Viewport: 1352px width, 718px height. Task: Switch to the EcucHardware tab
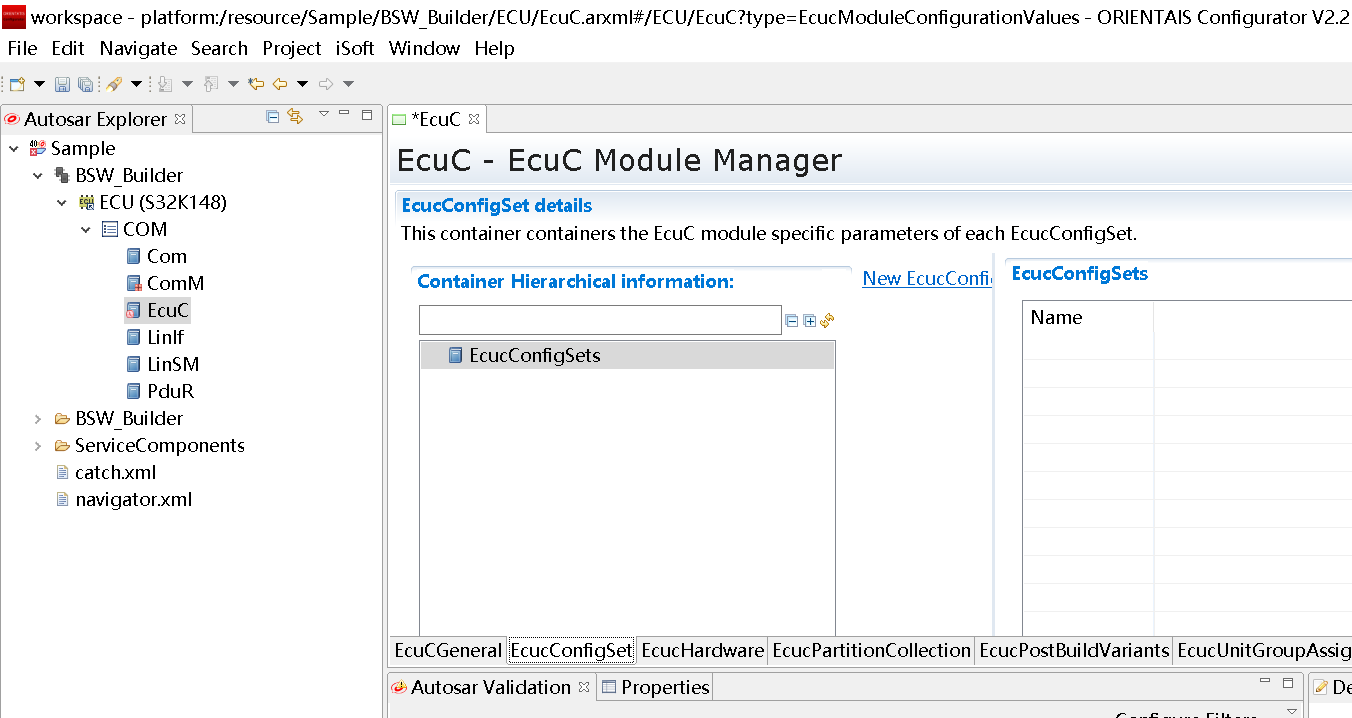click(x=702, y=651)
